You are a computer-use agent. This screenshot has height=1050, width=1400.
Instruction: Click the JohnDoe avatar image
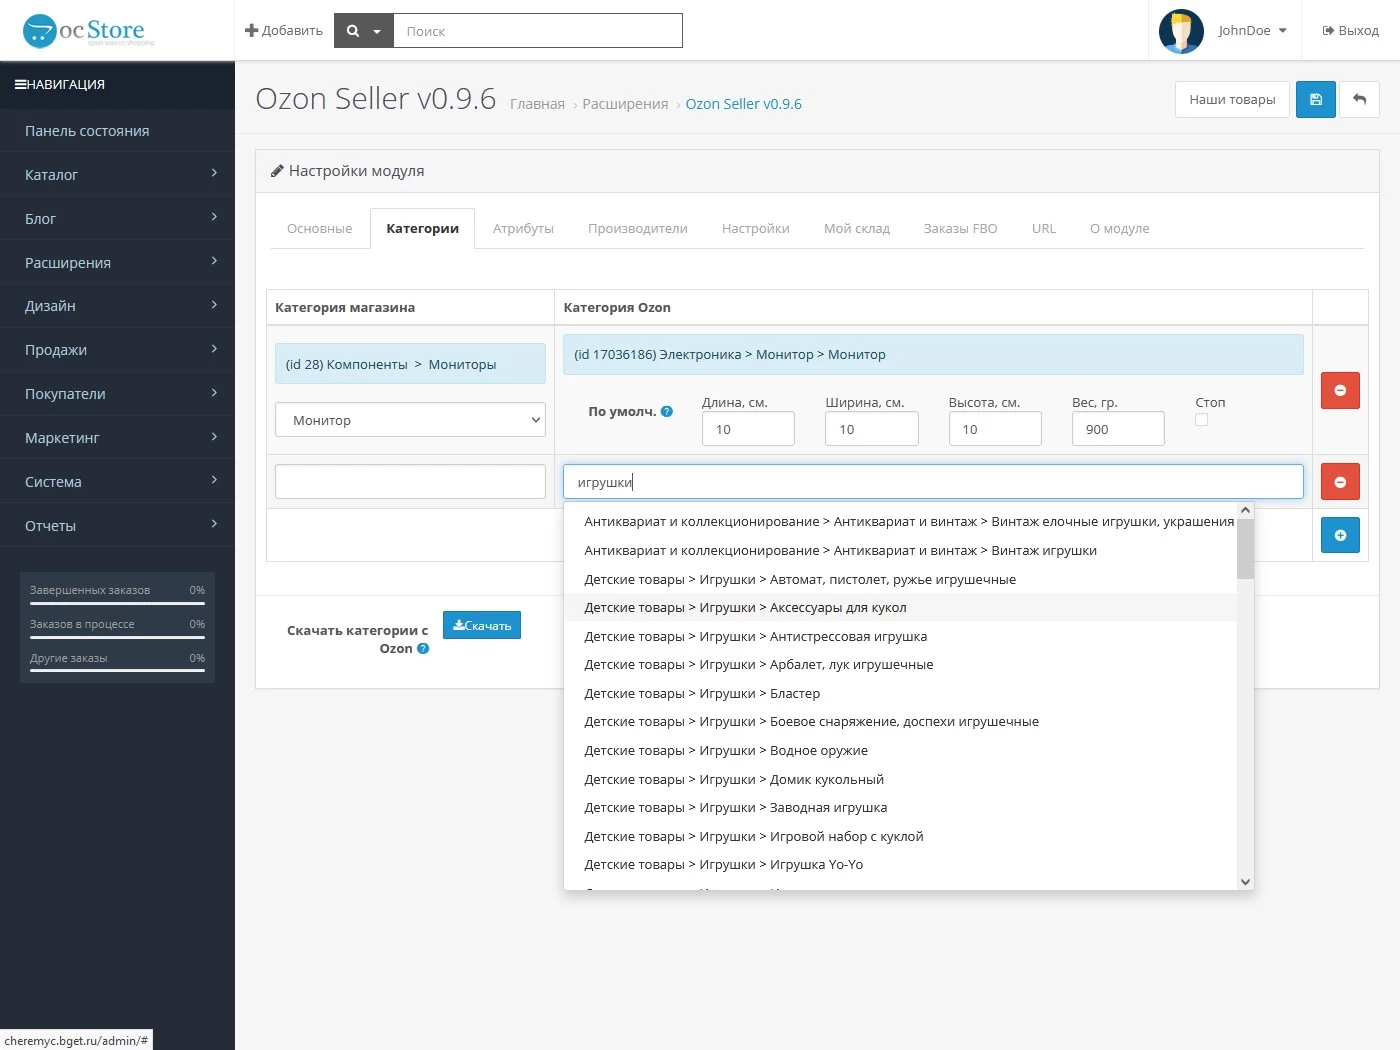[x=1181, y=31]
